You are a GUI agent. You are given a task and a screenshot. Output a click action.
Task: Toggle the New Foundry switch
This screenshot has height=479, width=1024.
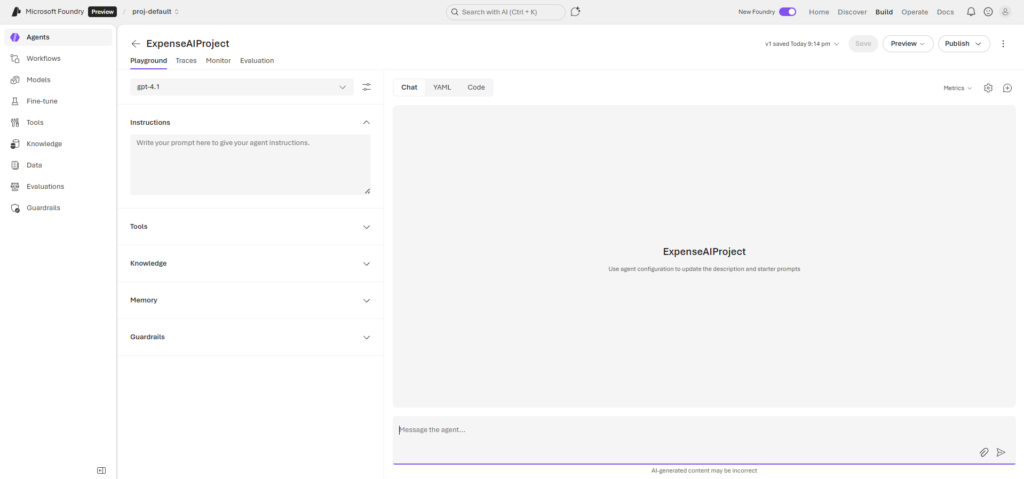coord(788,12)
